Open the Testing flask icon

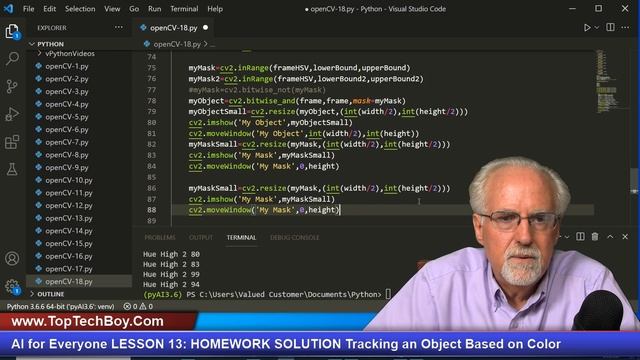12,169
